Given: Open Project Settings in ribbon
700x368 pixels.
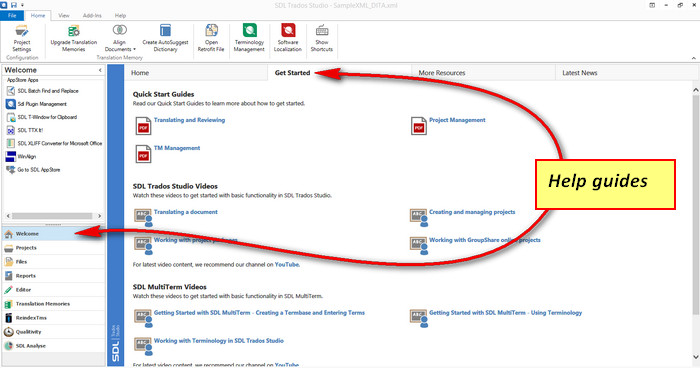Looking at the screenshot, I should coord(21,38).
